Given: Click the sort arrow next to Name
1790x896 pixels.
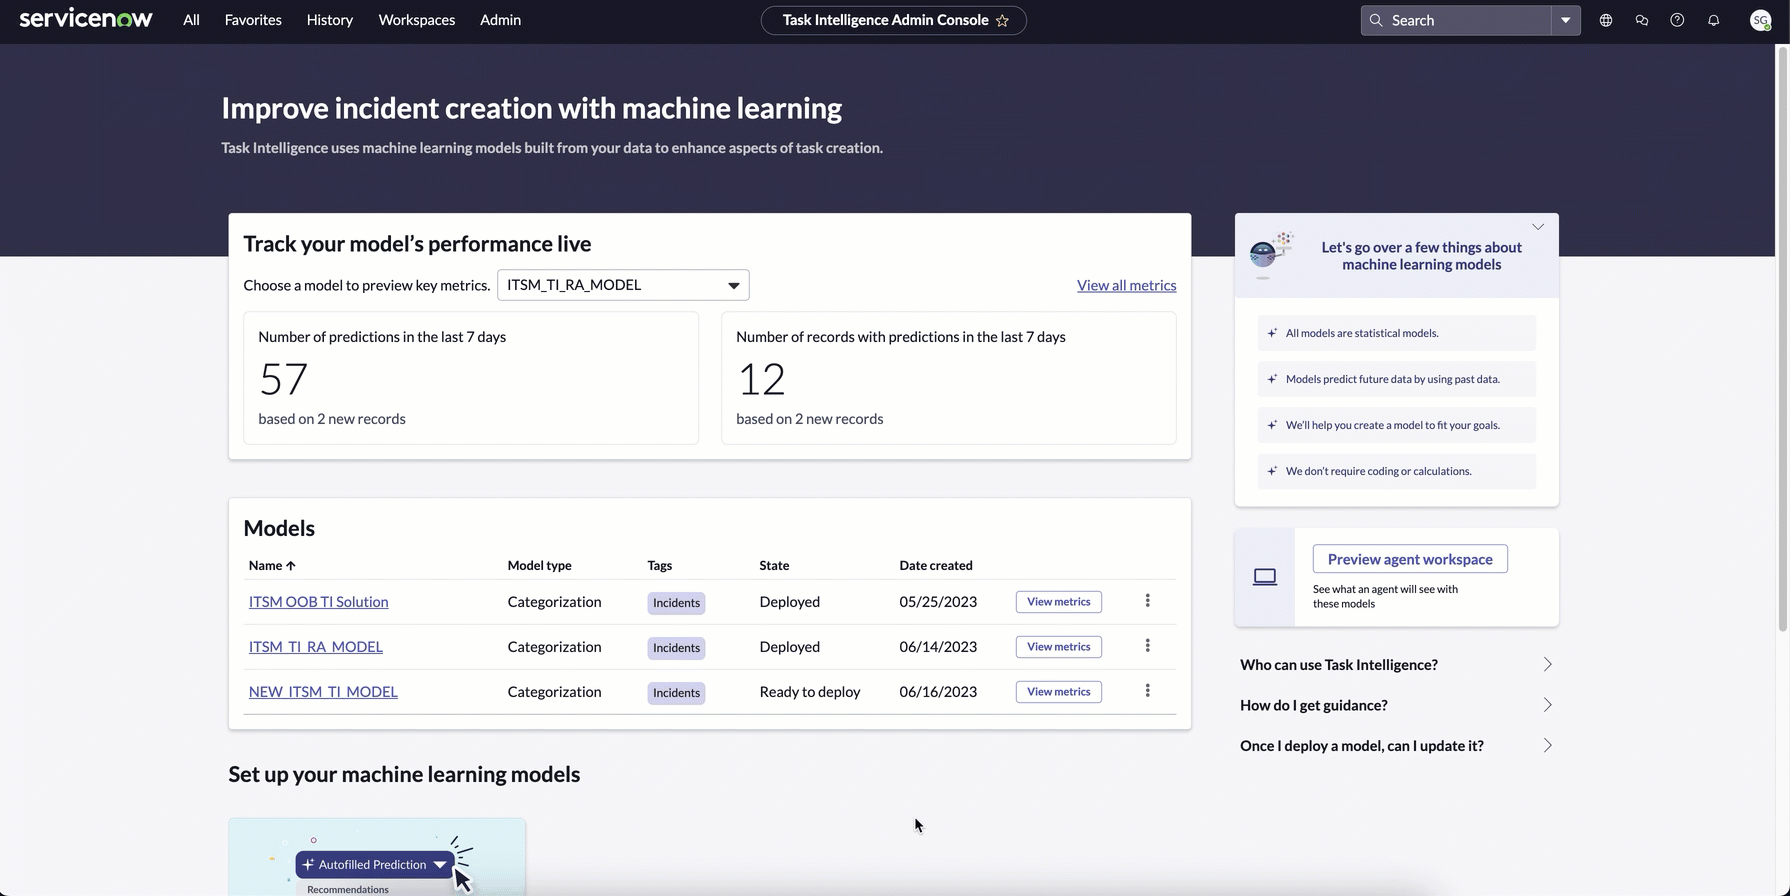Looking at the screenshot, I should coord(291,566).
